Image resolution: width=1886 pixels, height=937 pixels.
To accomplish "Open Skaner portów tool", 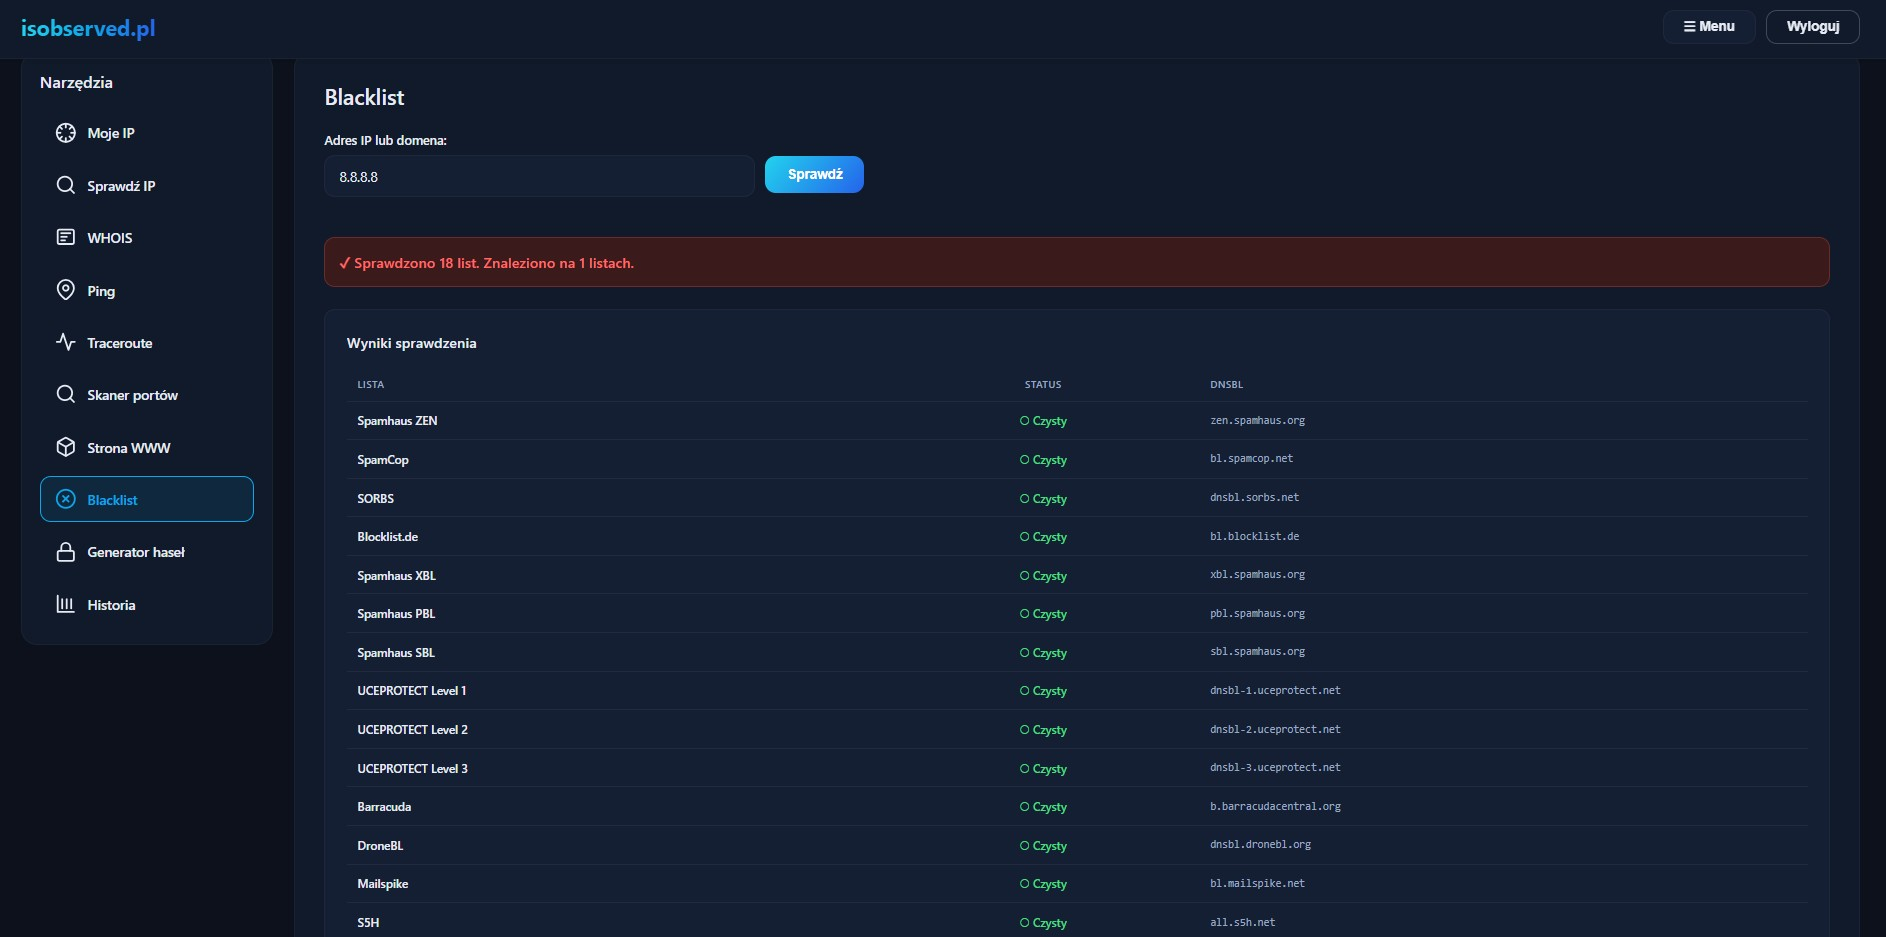I will pyautogui.click(x=147, y=394).
